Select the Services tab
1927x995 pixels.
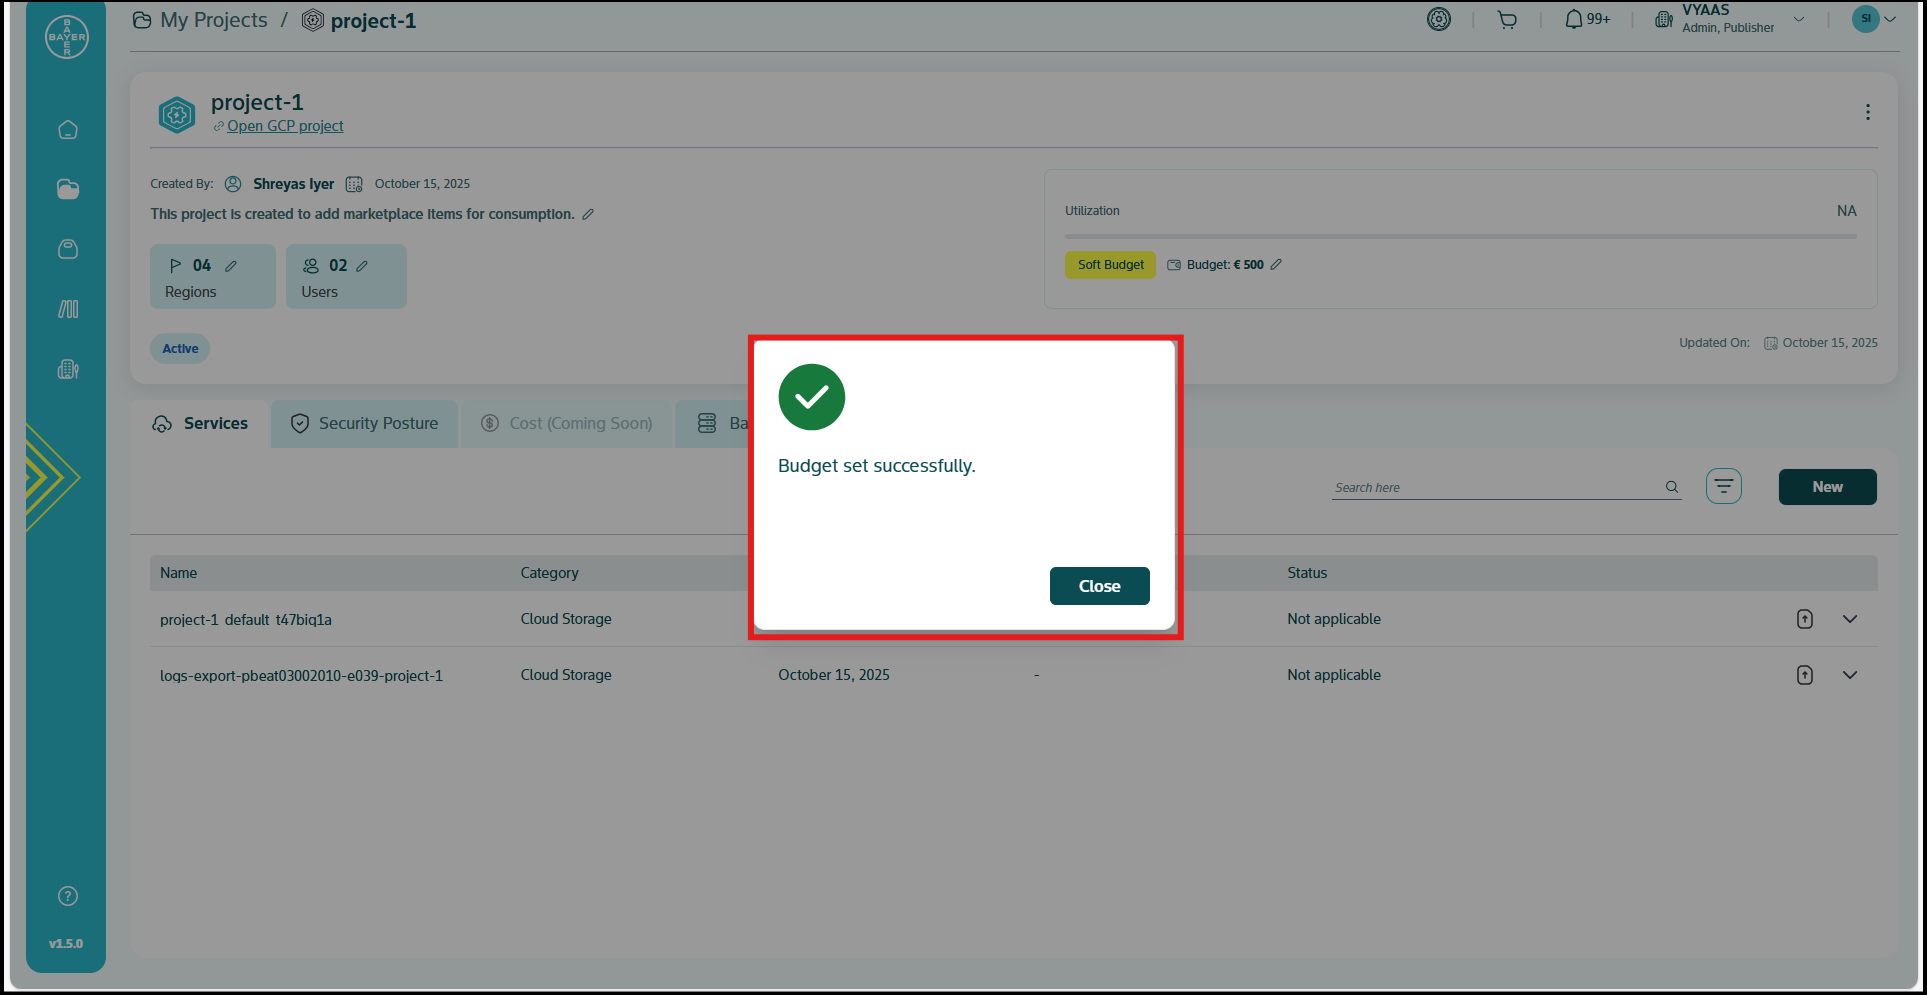tap(200, 424)
